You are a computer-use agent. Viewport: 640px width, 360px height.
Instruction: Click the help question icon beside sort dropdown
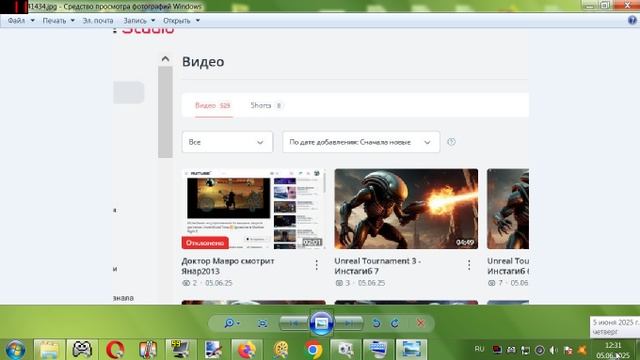point(451,142)
